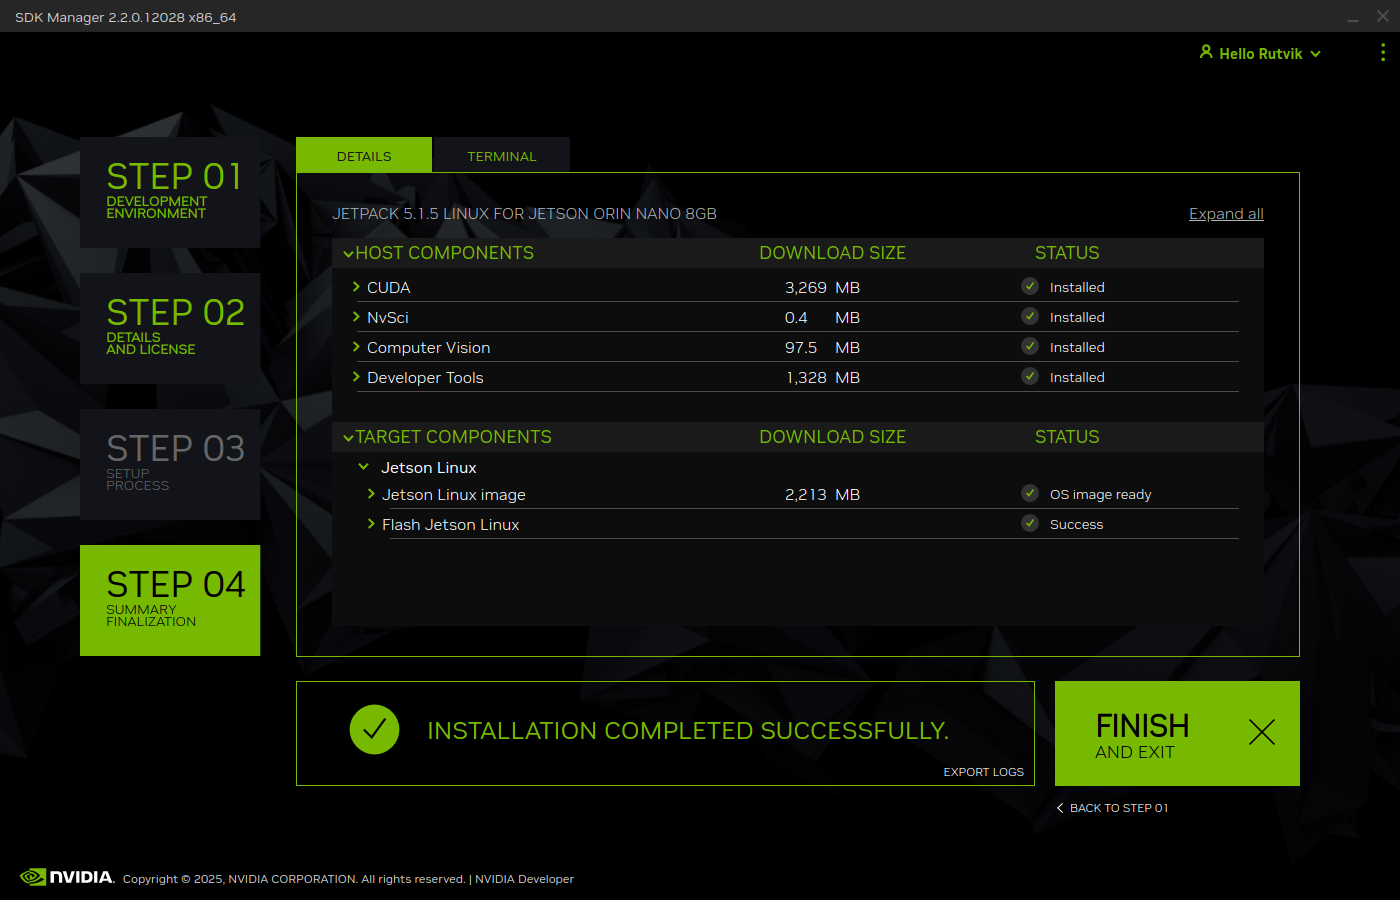Image resolution: width=1400 pixels, height=900 pixels.
Task: Switch to the Terminal tab
Action: coord(501,156)
